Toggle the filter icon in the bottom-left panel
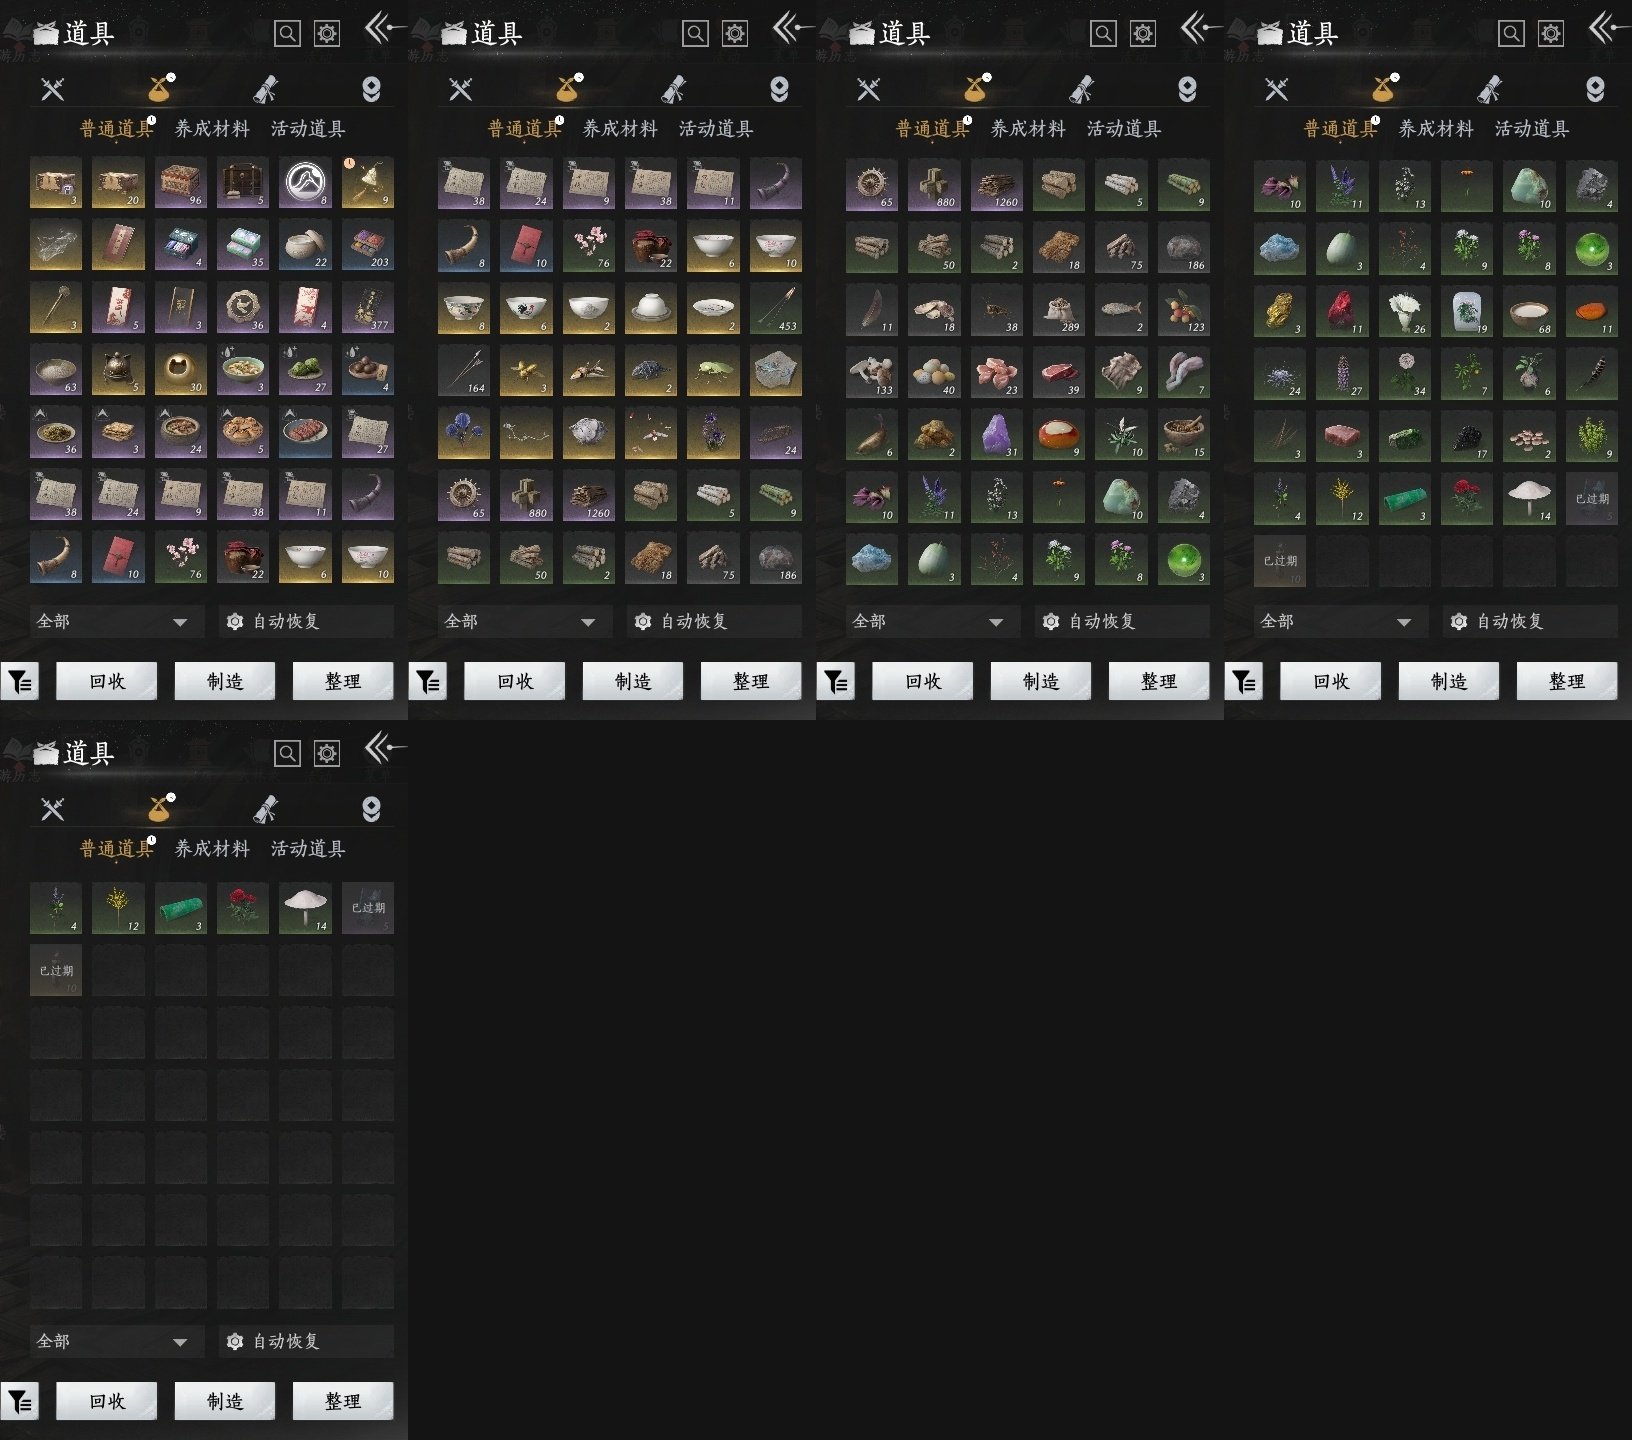This screenshot has height=1440, width=1632. click(20, 1402)
